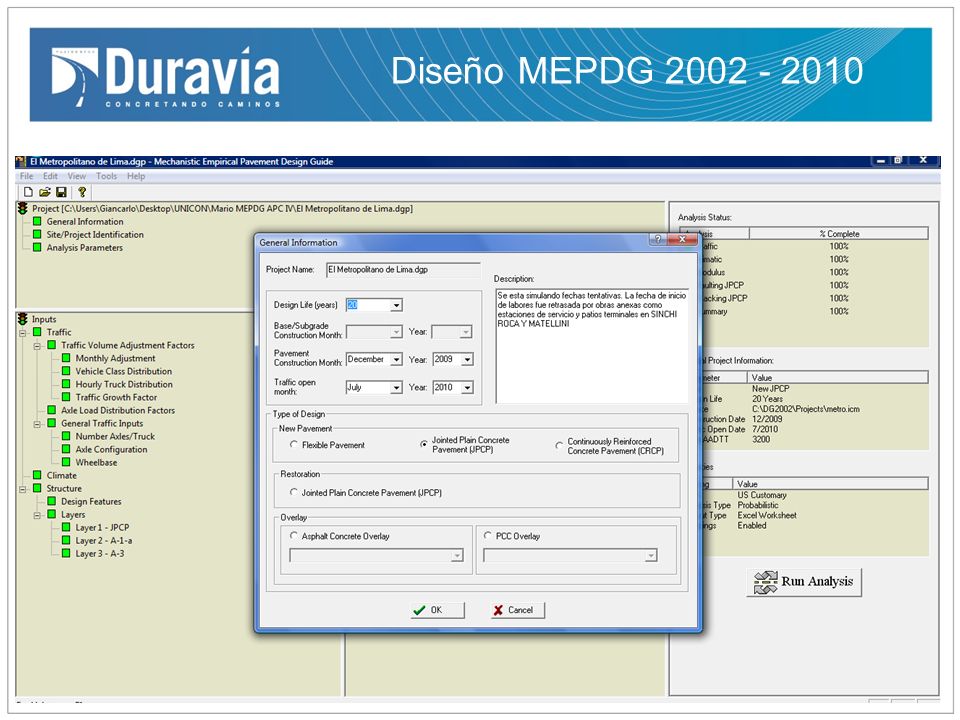Screen dimensions: 960x720
Task: Click green status icon beside Layer 1 - JPCP
Action: (x=66, y=527)
